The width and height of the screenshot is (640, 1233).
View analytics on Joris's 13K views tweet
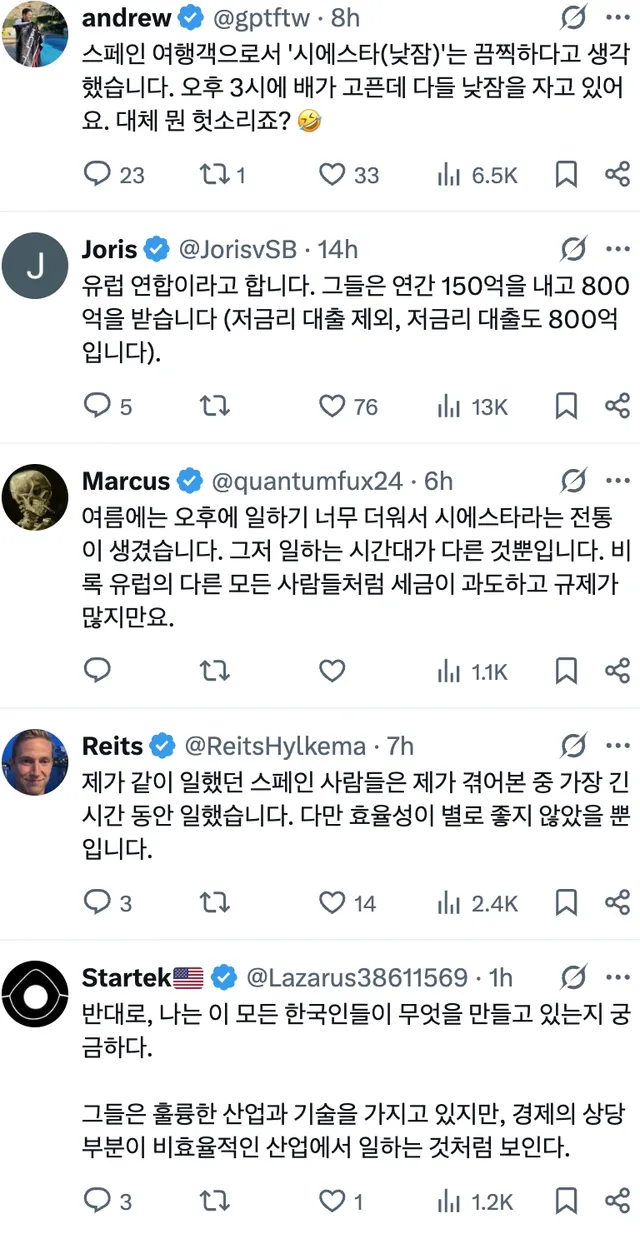[446, 406]
